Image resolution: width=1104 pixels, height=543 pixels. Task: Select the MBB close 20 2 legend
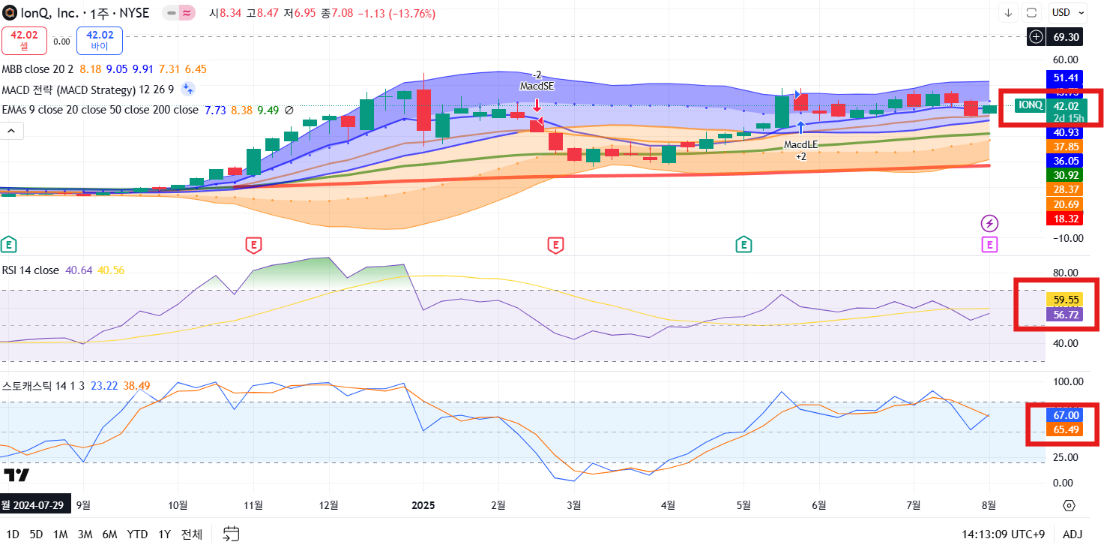pos(37,69)
